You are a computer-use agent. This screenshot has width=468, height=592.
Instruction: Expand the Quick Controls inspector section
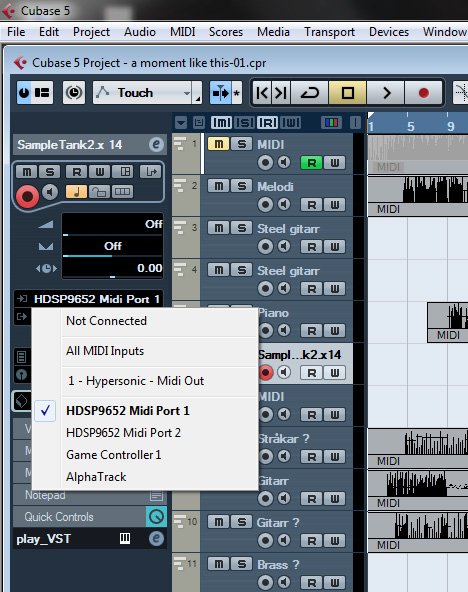coord(90,517)
